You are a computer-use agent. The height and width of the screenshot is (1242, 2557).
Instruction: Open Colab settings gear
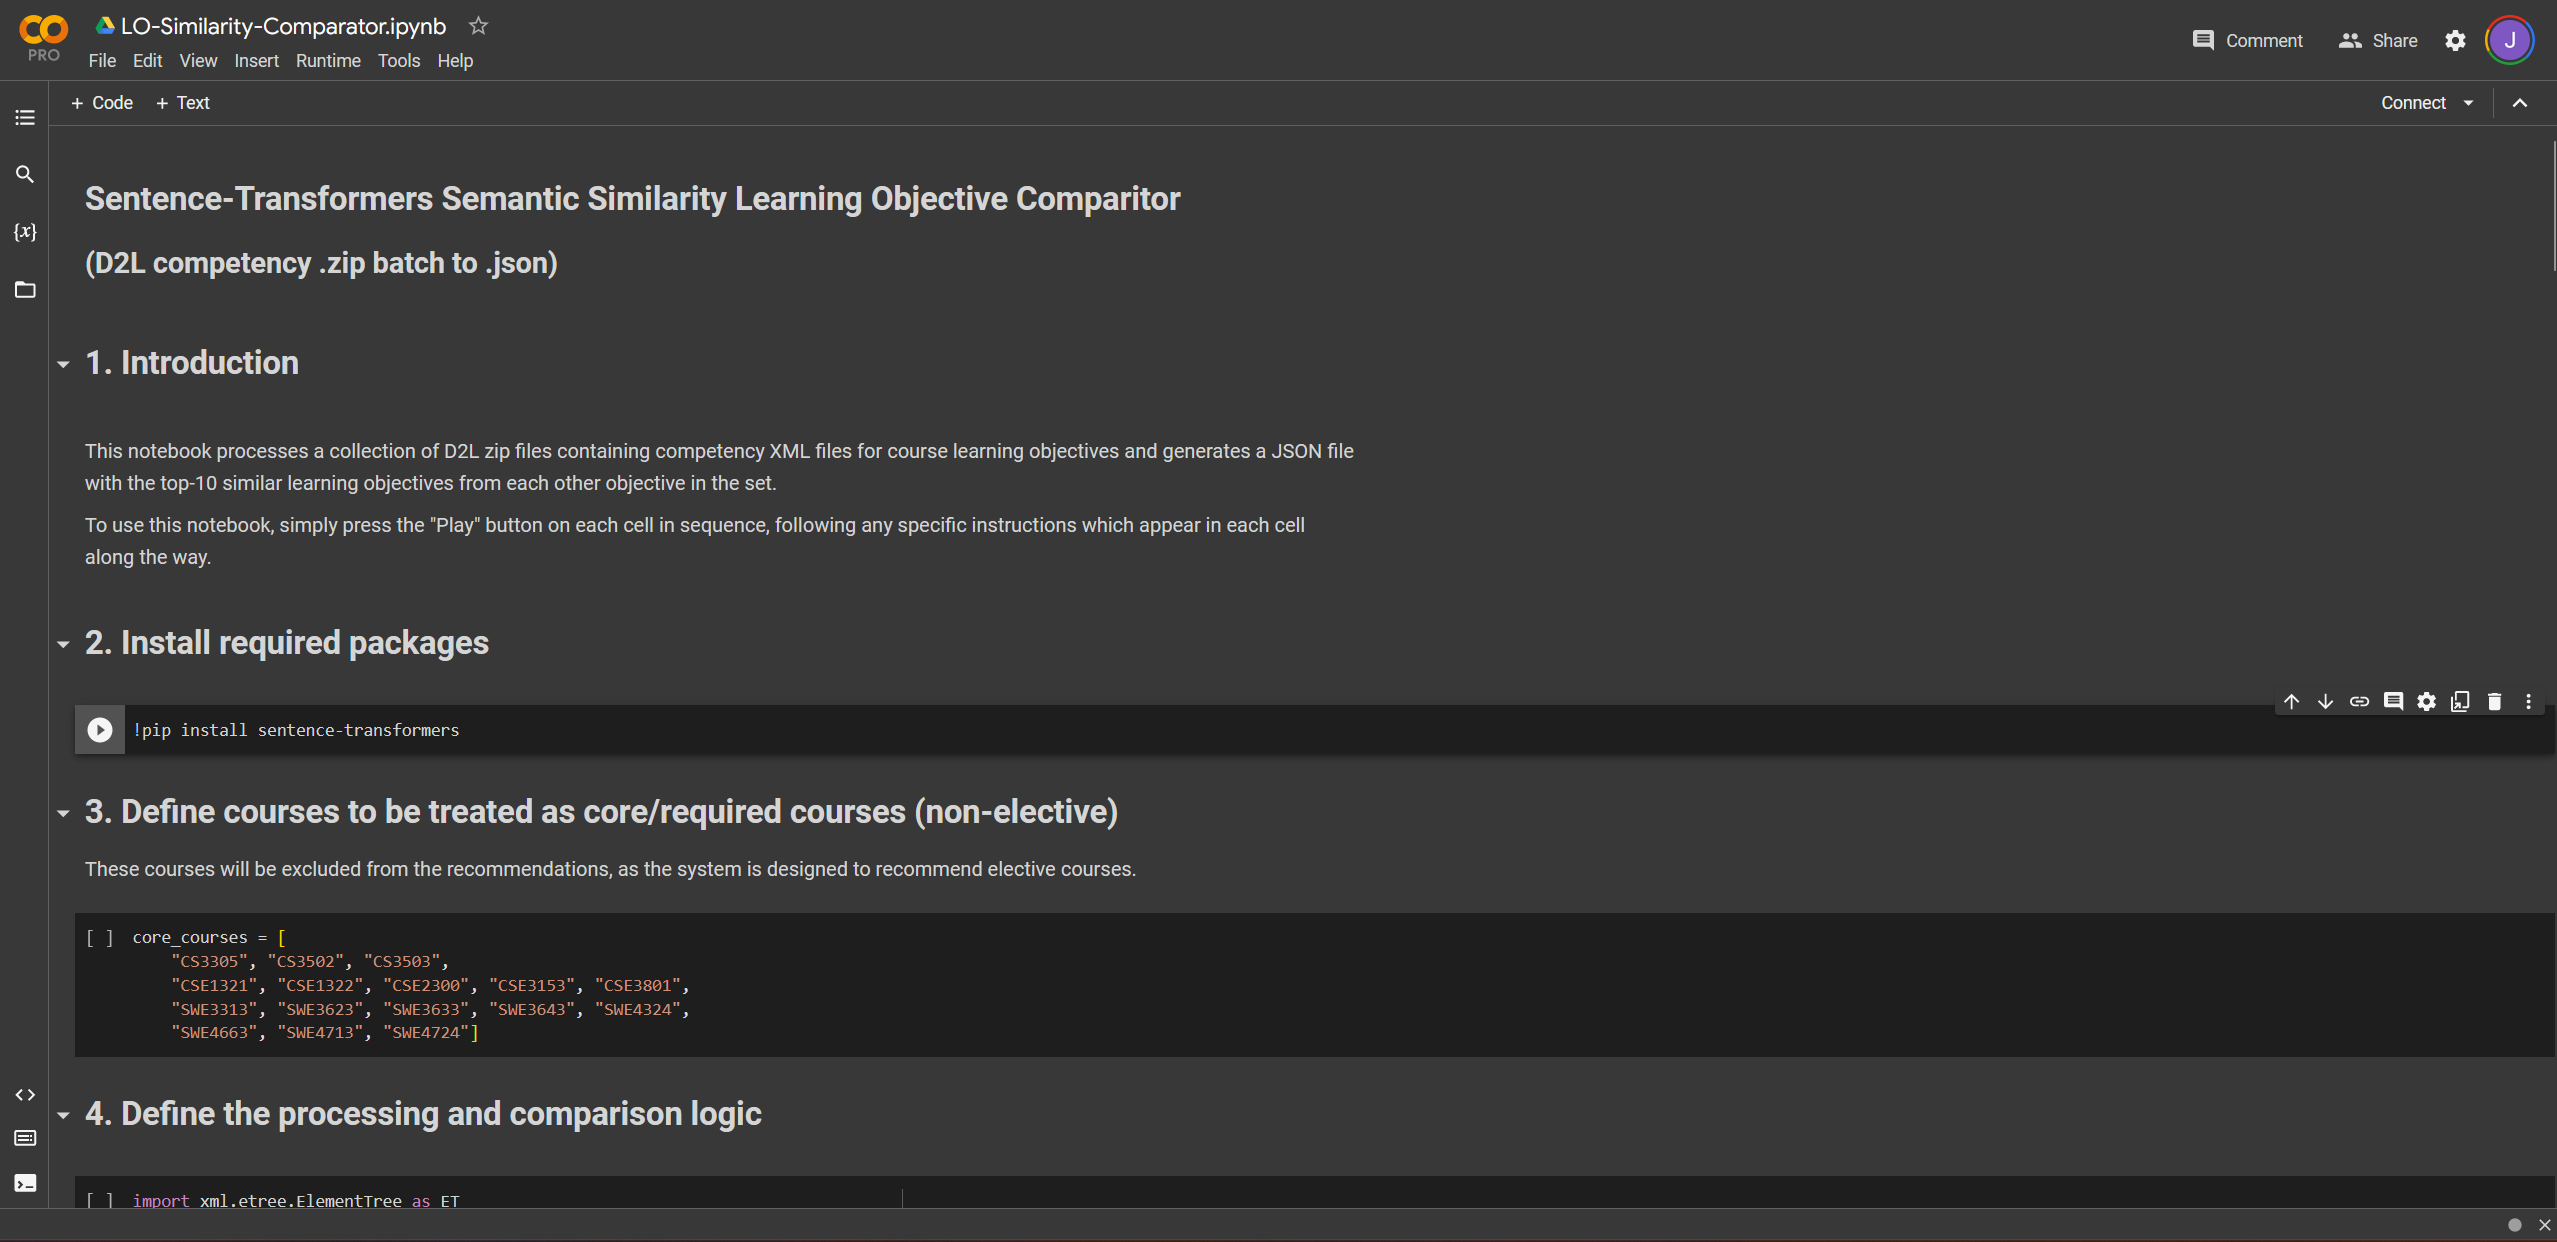2455,41
